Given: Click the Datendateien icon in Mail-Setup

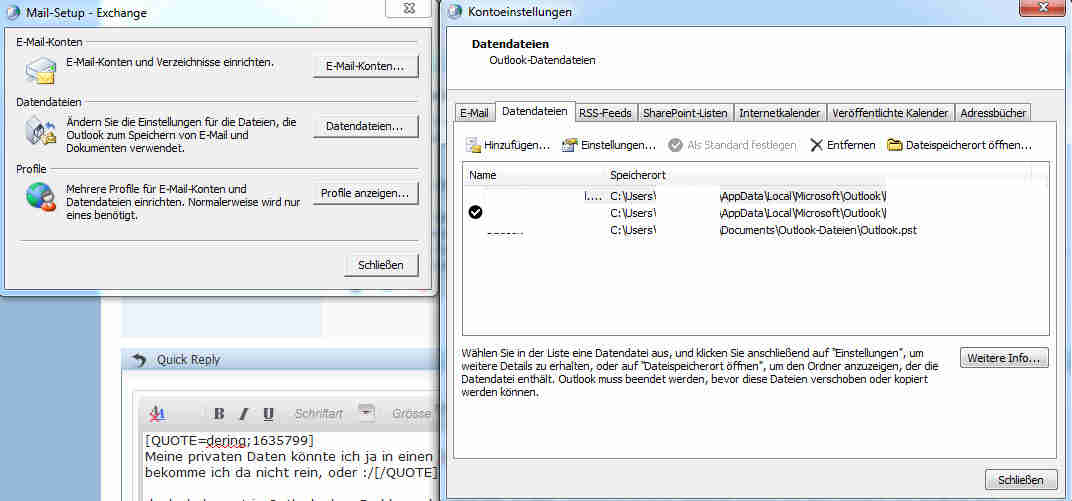Looking at the screenshot, I should coord(41,130).
